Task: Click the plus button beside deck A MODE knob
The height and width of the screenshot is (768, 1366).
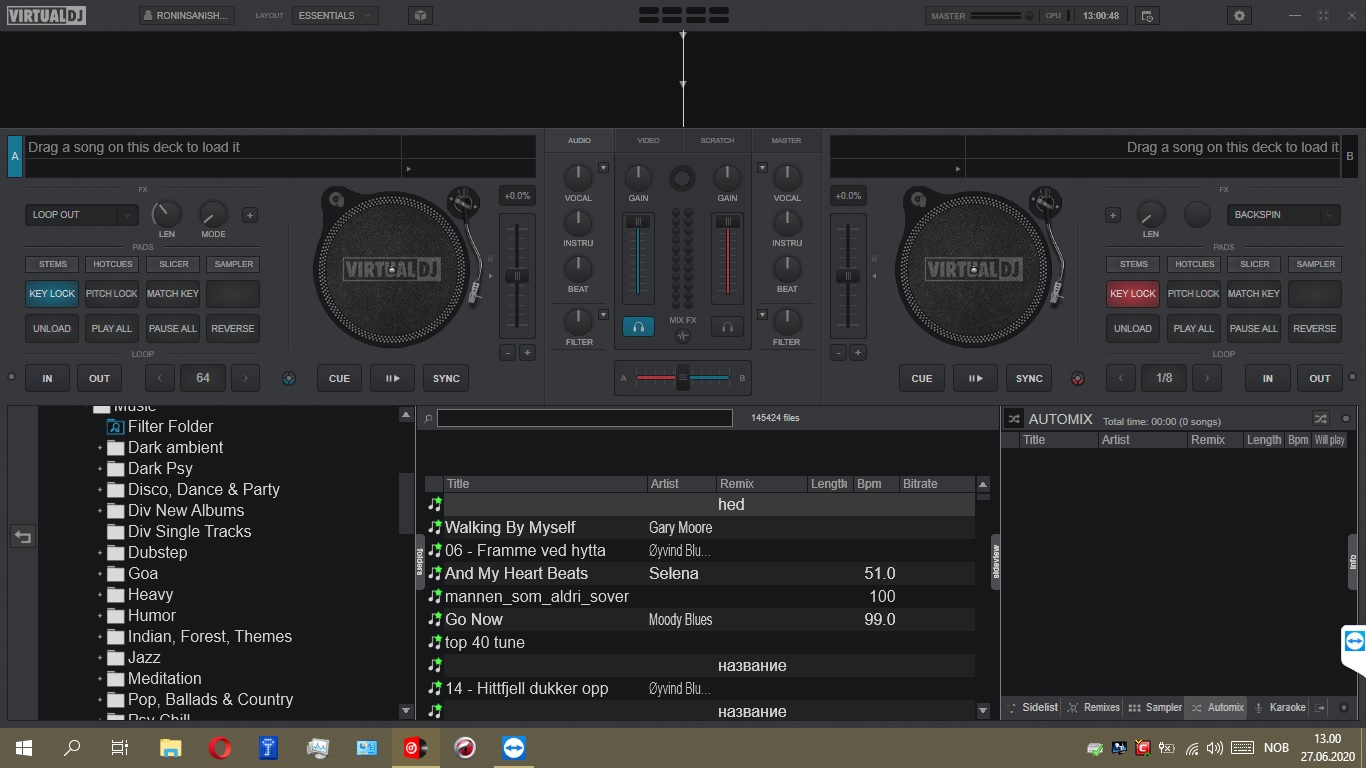Action: [249, 215]
